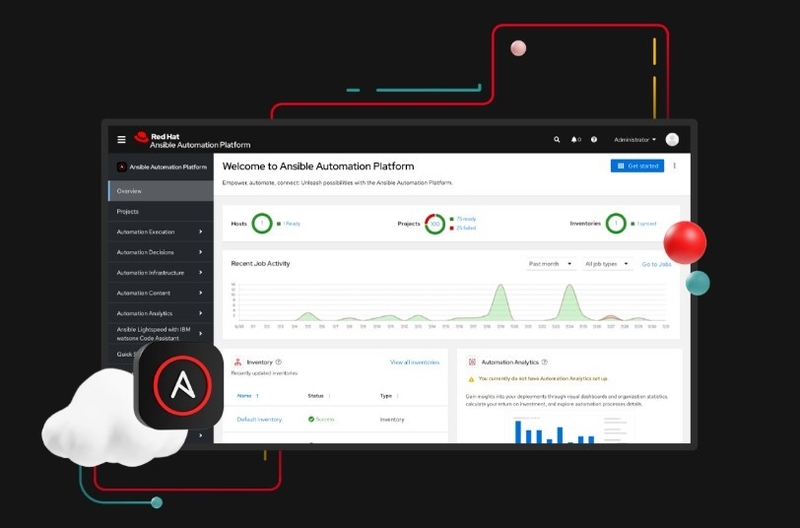Expand Automation Analytics sidebar menu
The width and height of the screenshot is (800, 528).
click(x=160, y=313)
